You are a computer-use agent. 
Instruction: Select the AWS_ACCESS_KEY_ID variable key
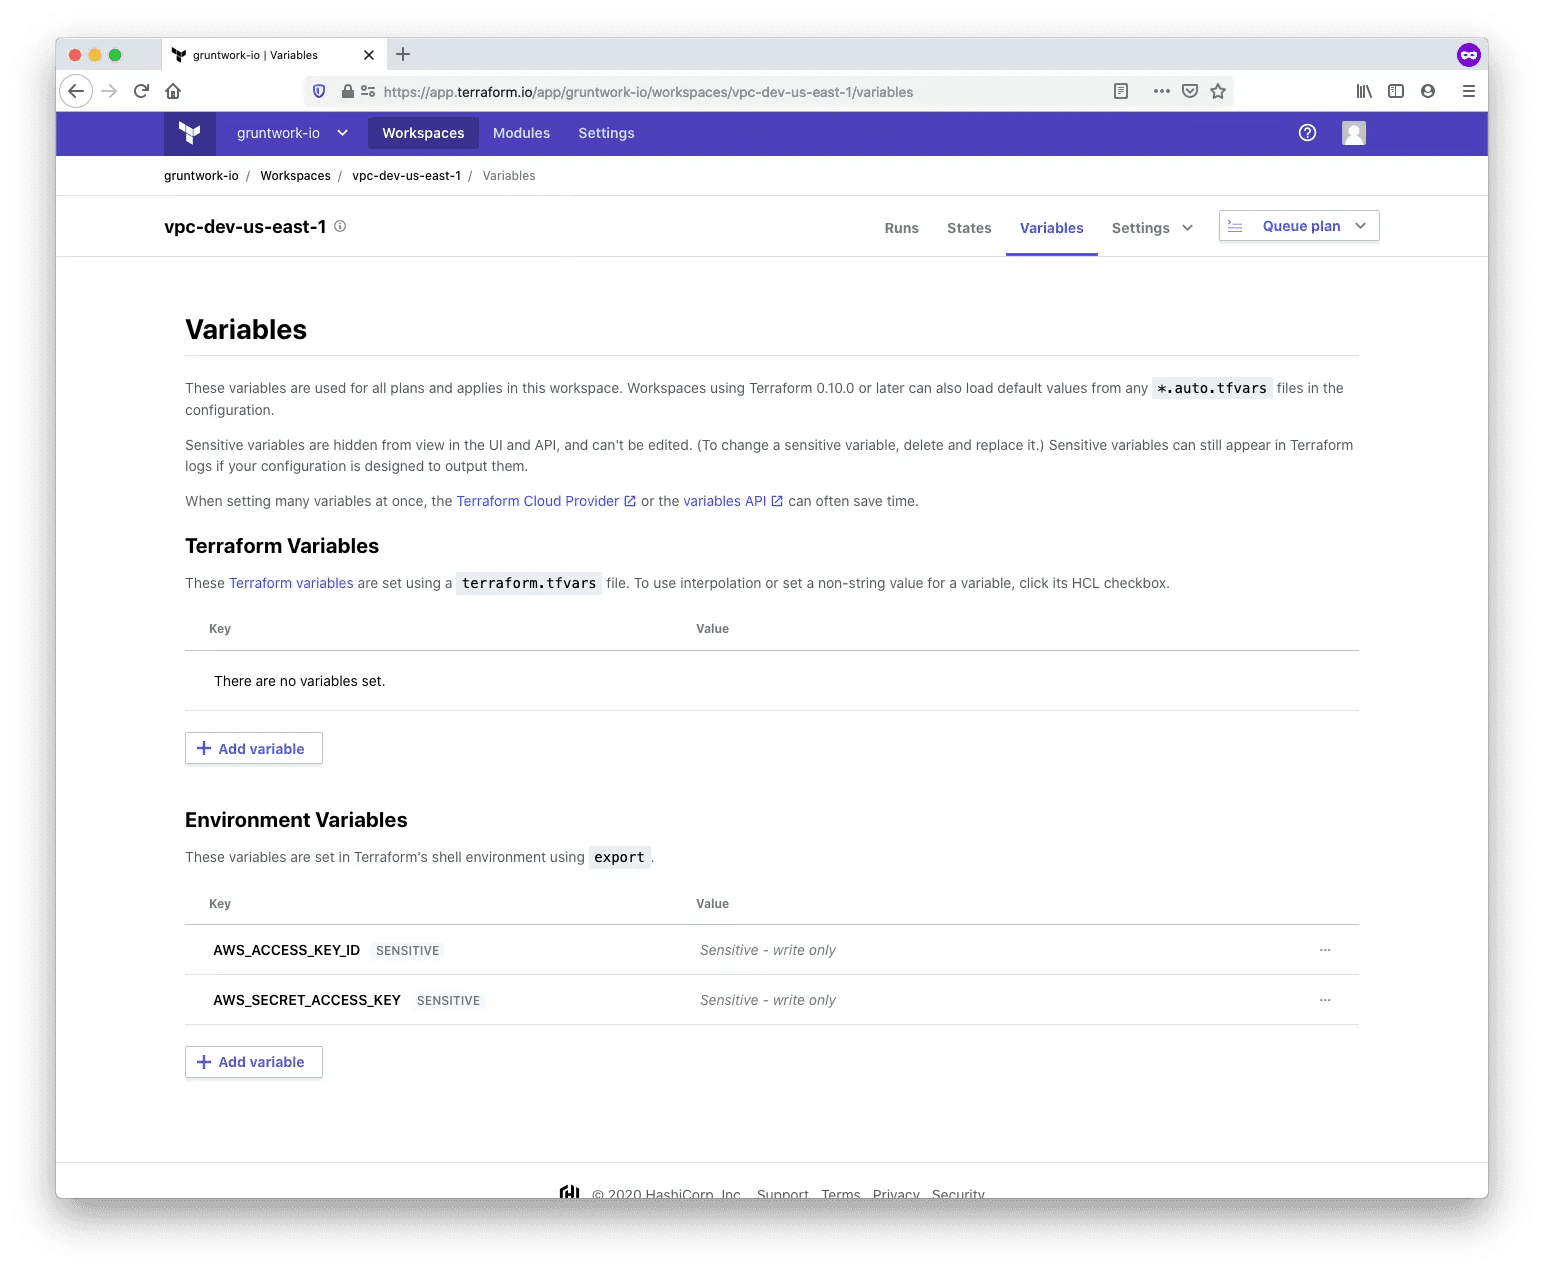click(286, 950)
